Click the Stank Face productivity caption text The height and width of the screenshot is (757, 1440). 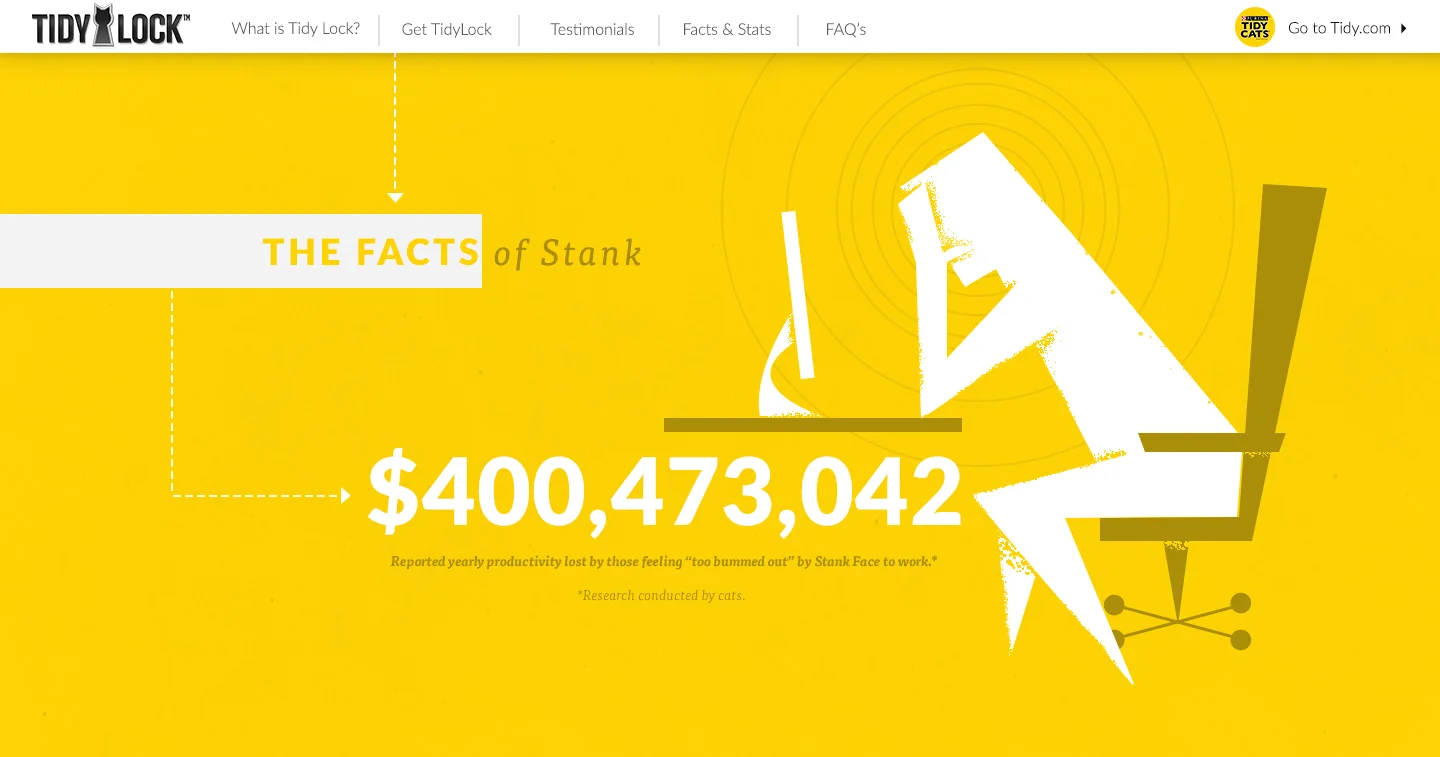661,561
